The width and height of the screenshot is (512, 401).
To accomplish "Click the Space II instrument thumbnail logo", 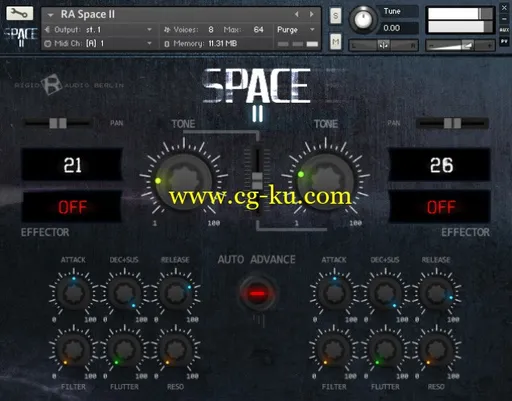I will click(20, 36).
